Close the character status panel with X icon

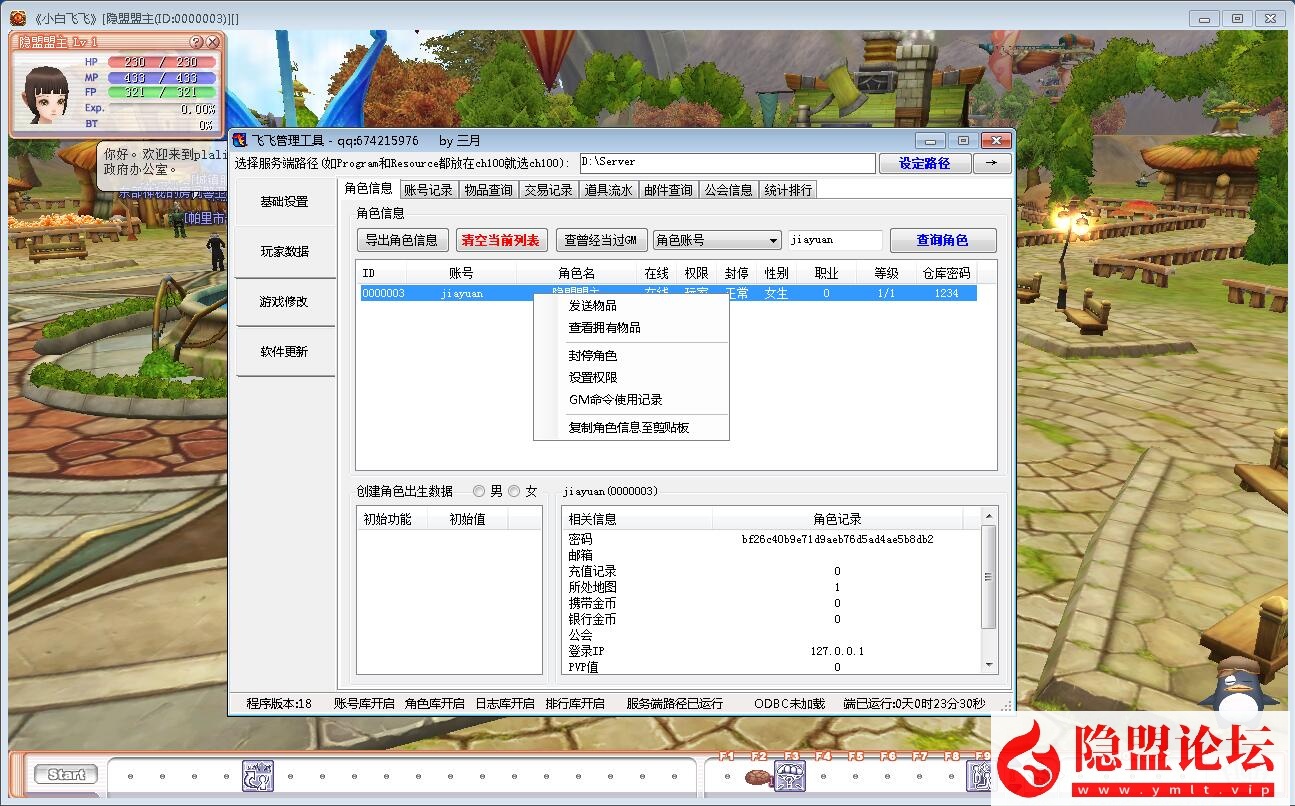click(213, 42)
